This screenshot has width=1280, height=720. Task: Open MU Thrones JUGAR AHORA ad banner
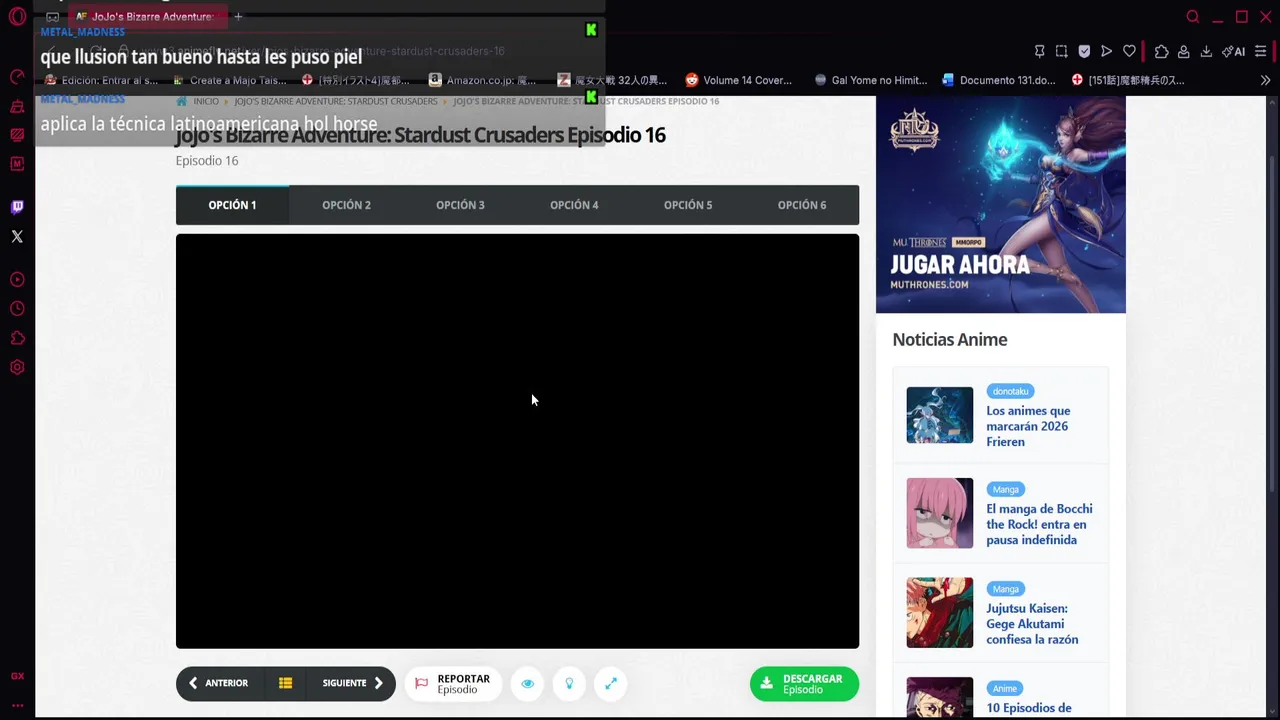pyautogui.click(x=1001, y=205)
